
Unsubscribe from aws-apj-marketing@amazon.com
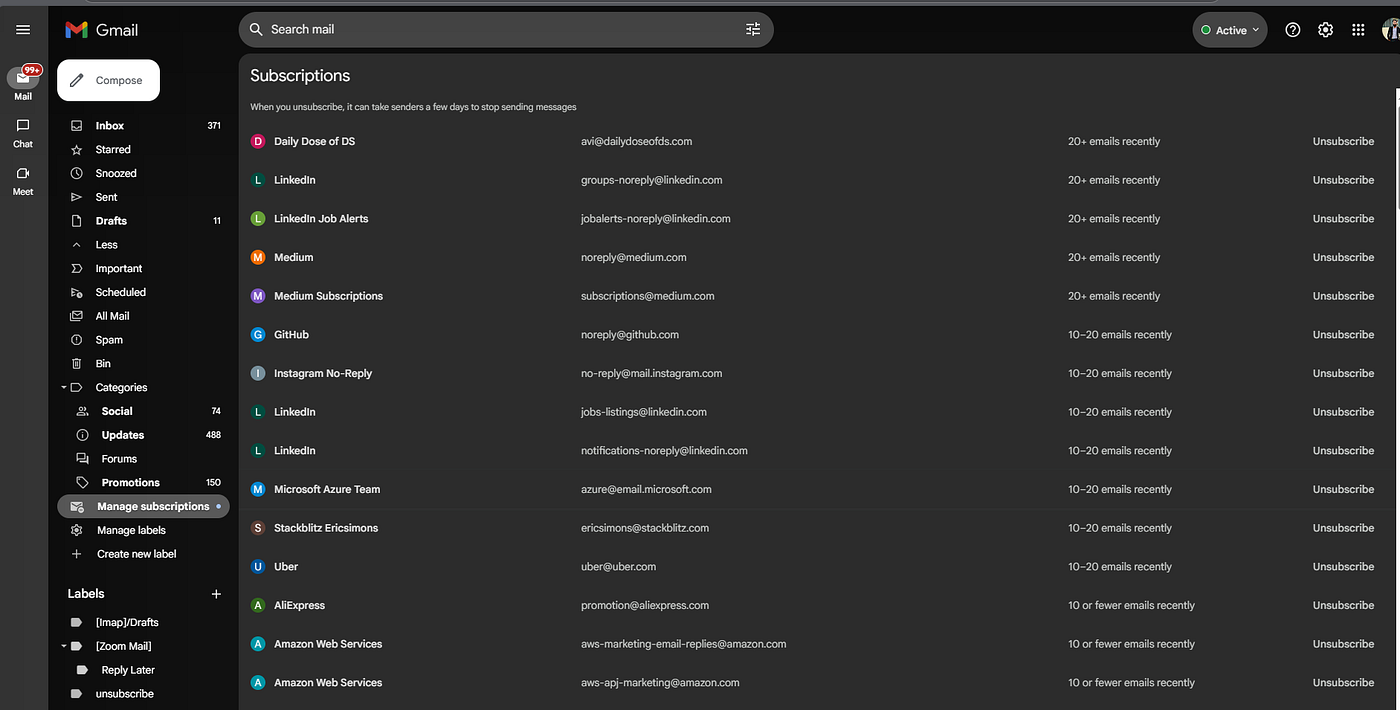pyautogui.click(x=1343, y=683)
